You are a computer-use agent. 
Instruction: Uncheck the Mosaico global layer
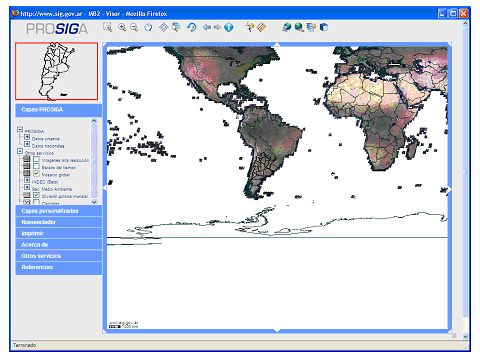[x=36, y=174]
